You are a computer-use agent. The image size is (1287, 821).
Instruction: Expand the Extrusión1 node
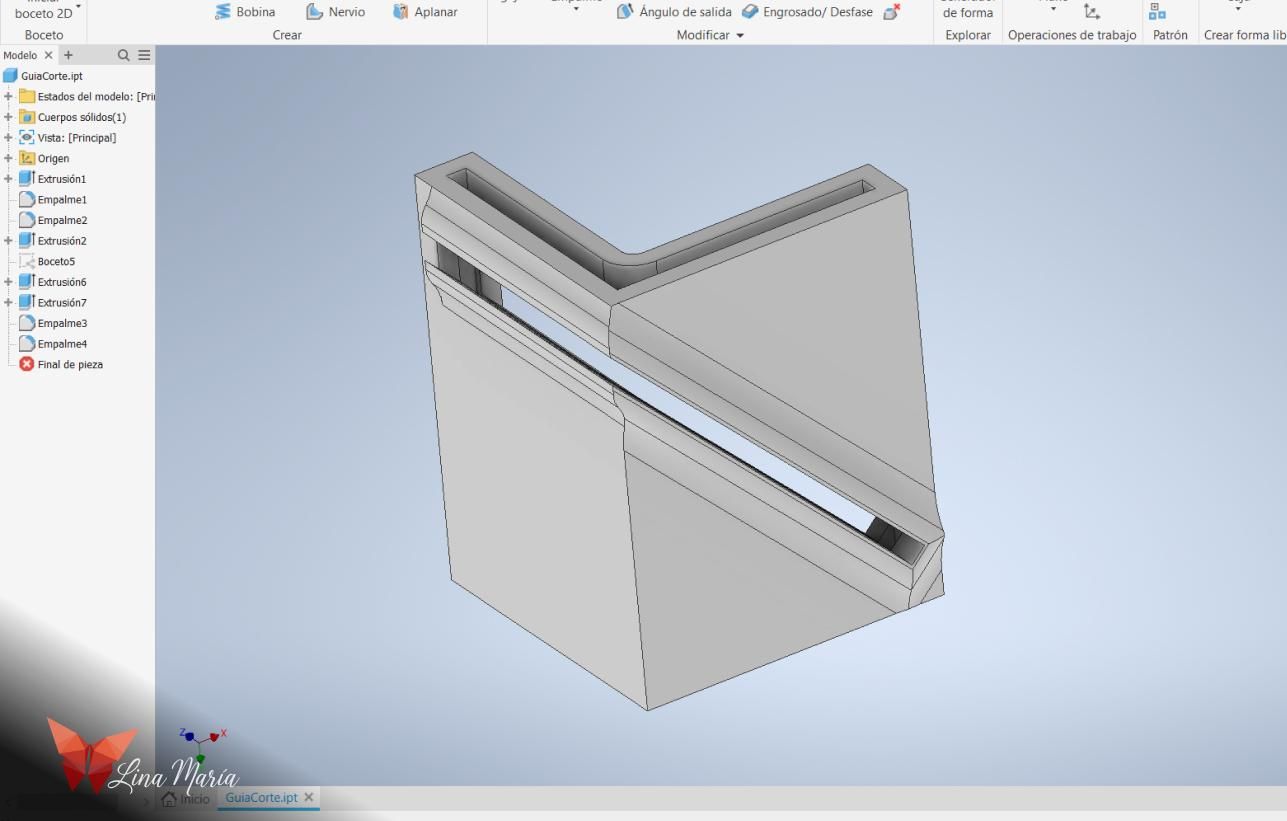(8, 179)
